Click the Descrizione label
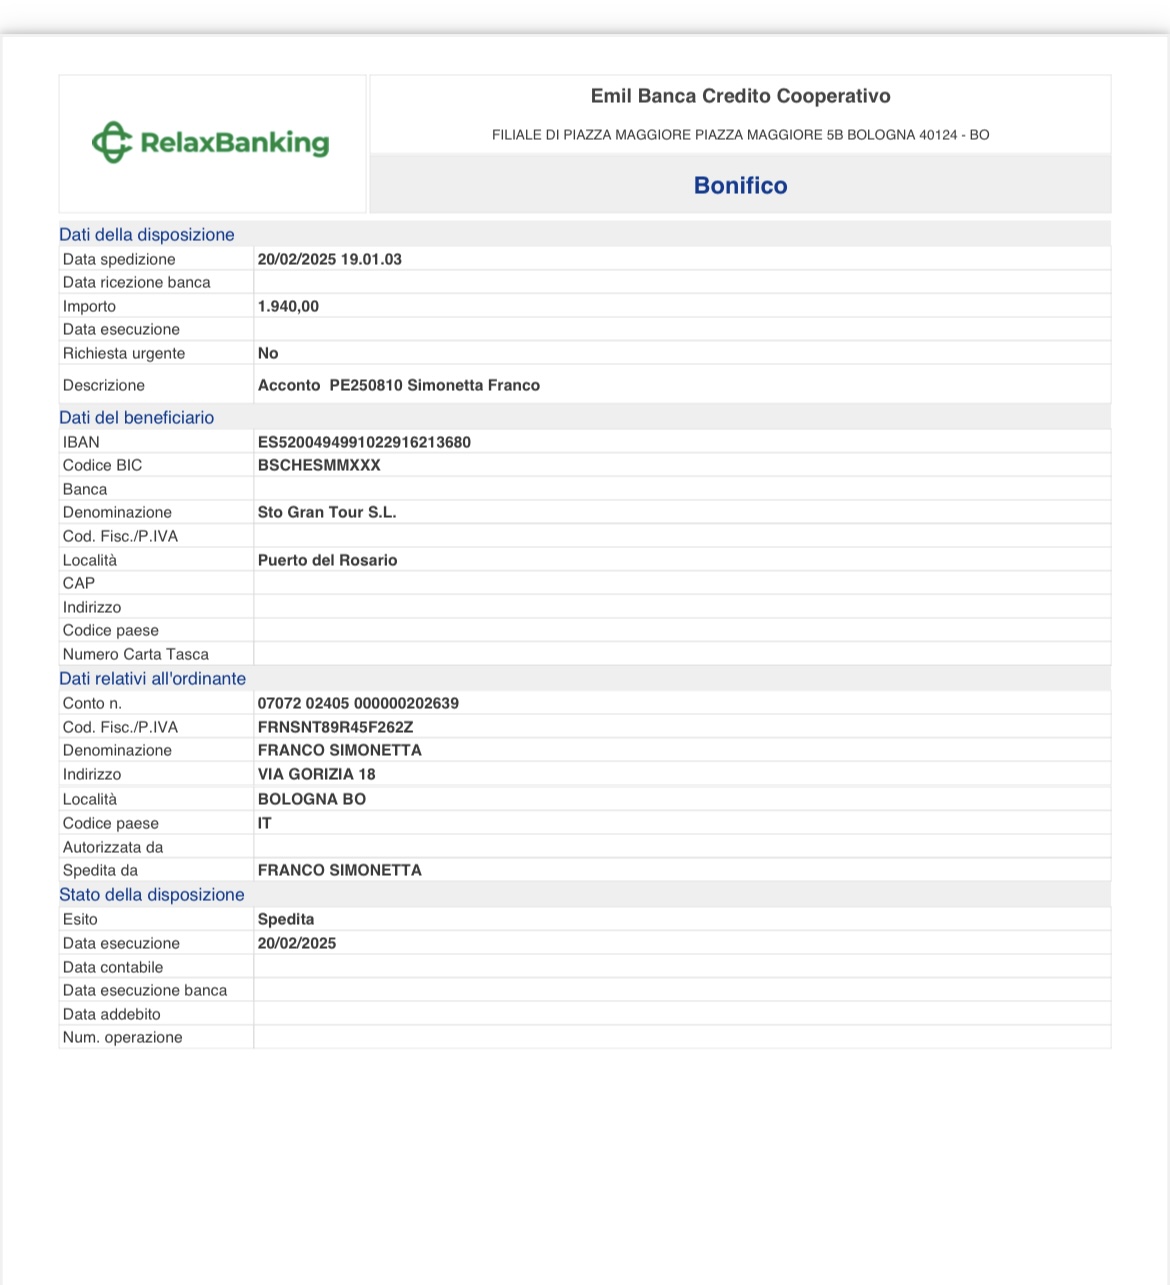This screenshot has width=1170, height=1285. [103, 385]
